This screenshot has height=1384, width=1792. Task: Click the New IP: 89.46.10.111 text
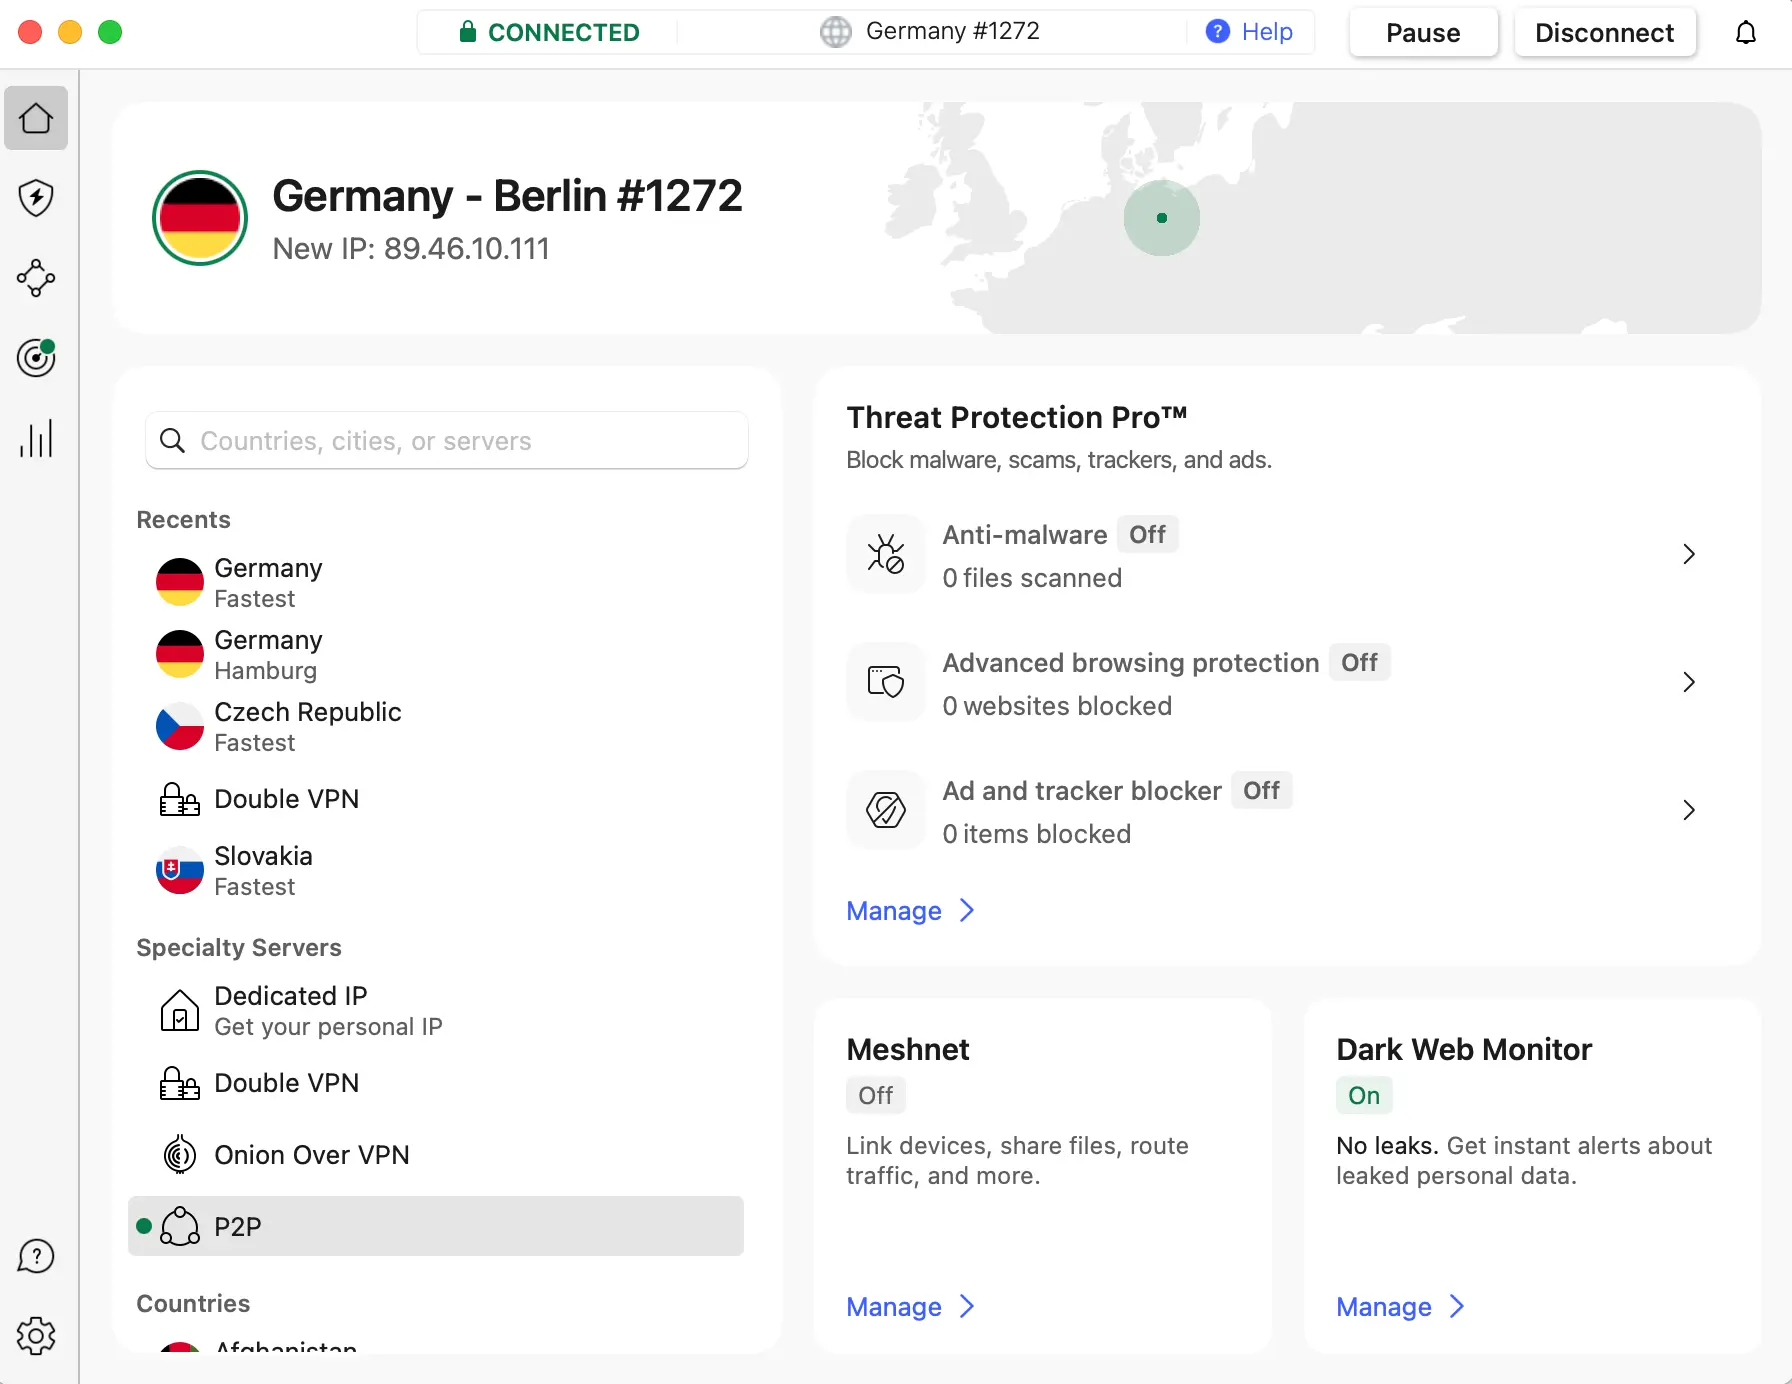pyautogui.click(x=411, y=249)
